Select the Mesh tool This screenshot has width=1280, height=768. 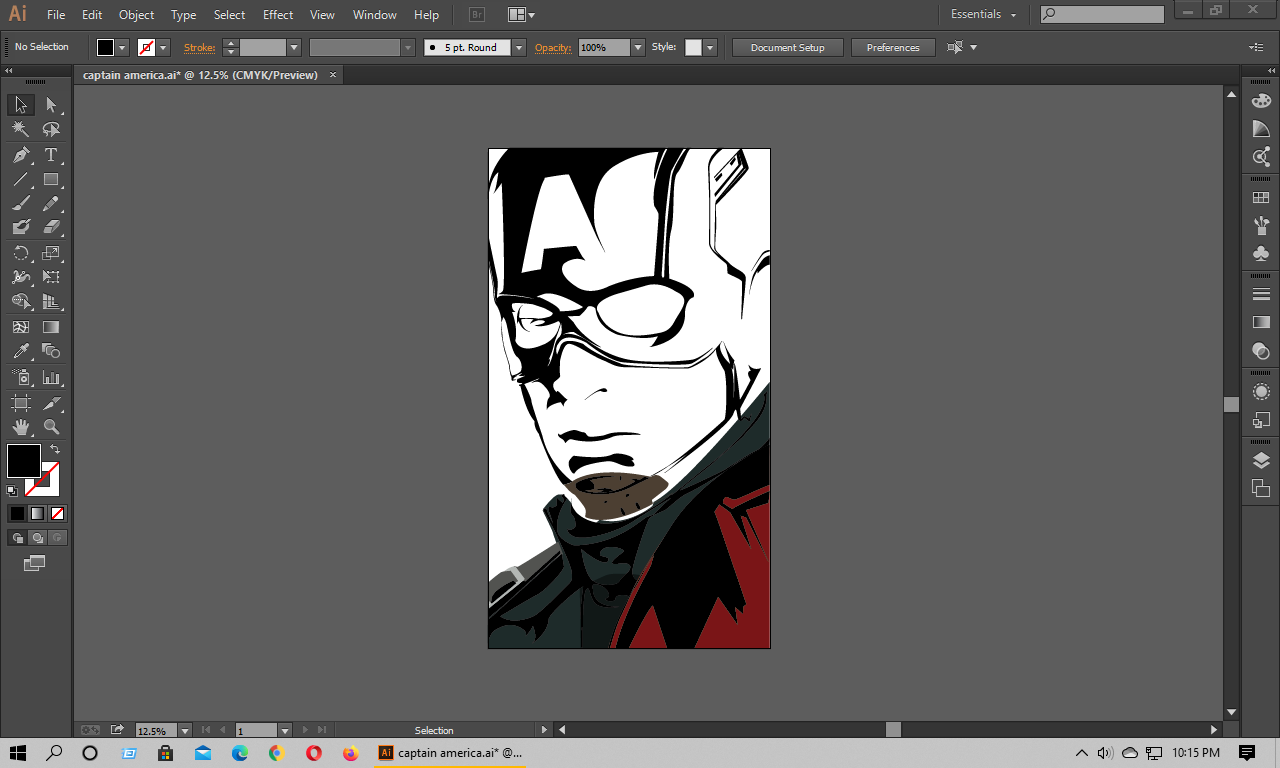pos(21,327)
